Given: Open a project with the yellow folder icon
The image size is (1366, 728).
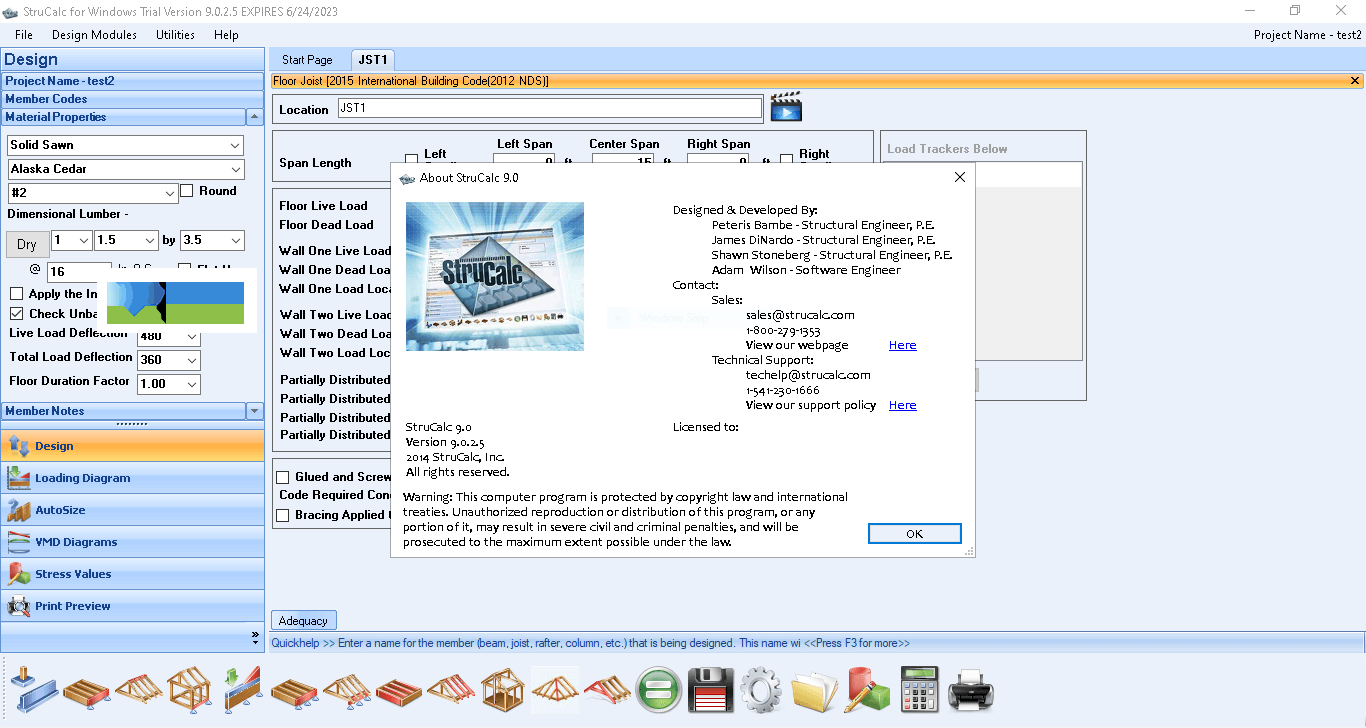Looking at the screenshot, I should (x=814, y=689).
